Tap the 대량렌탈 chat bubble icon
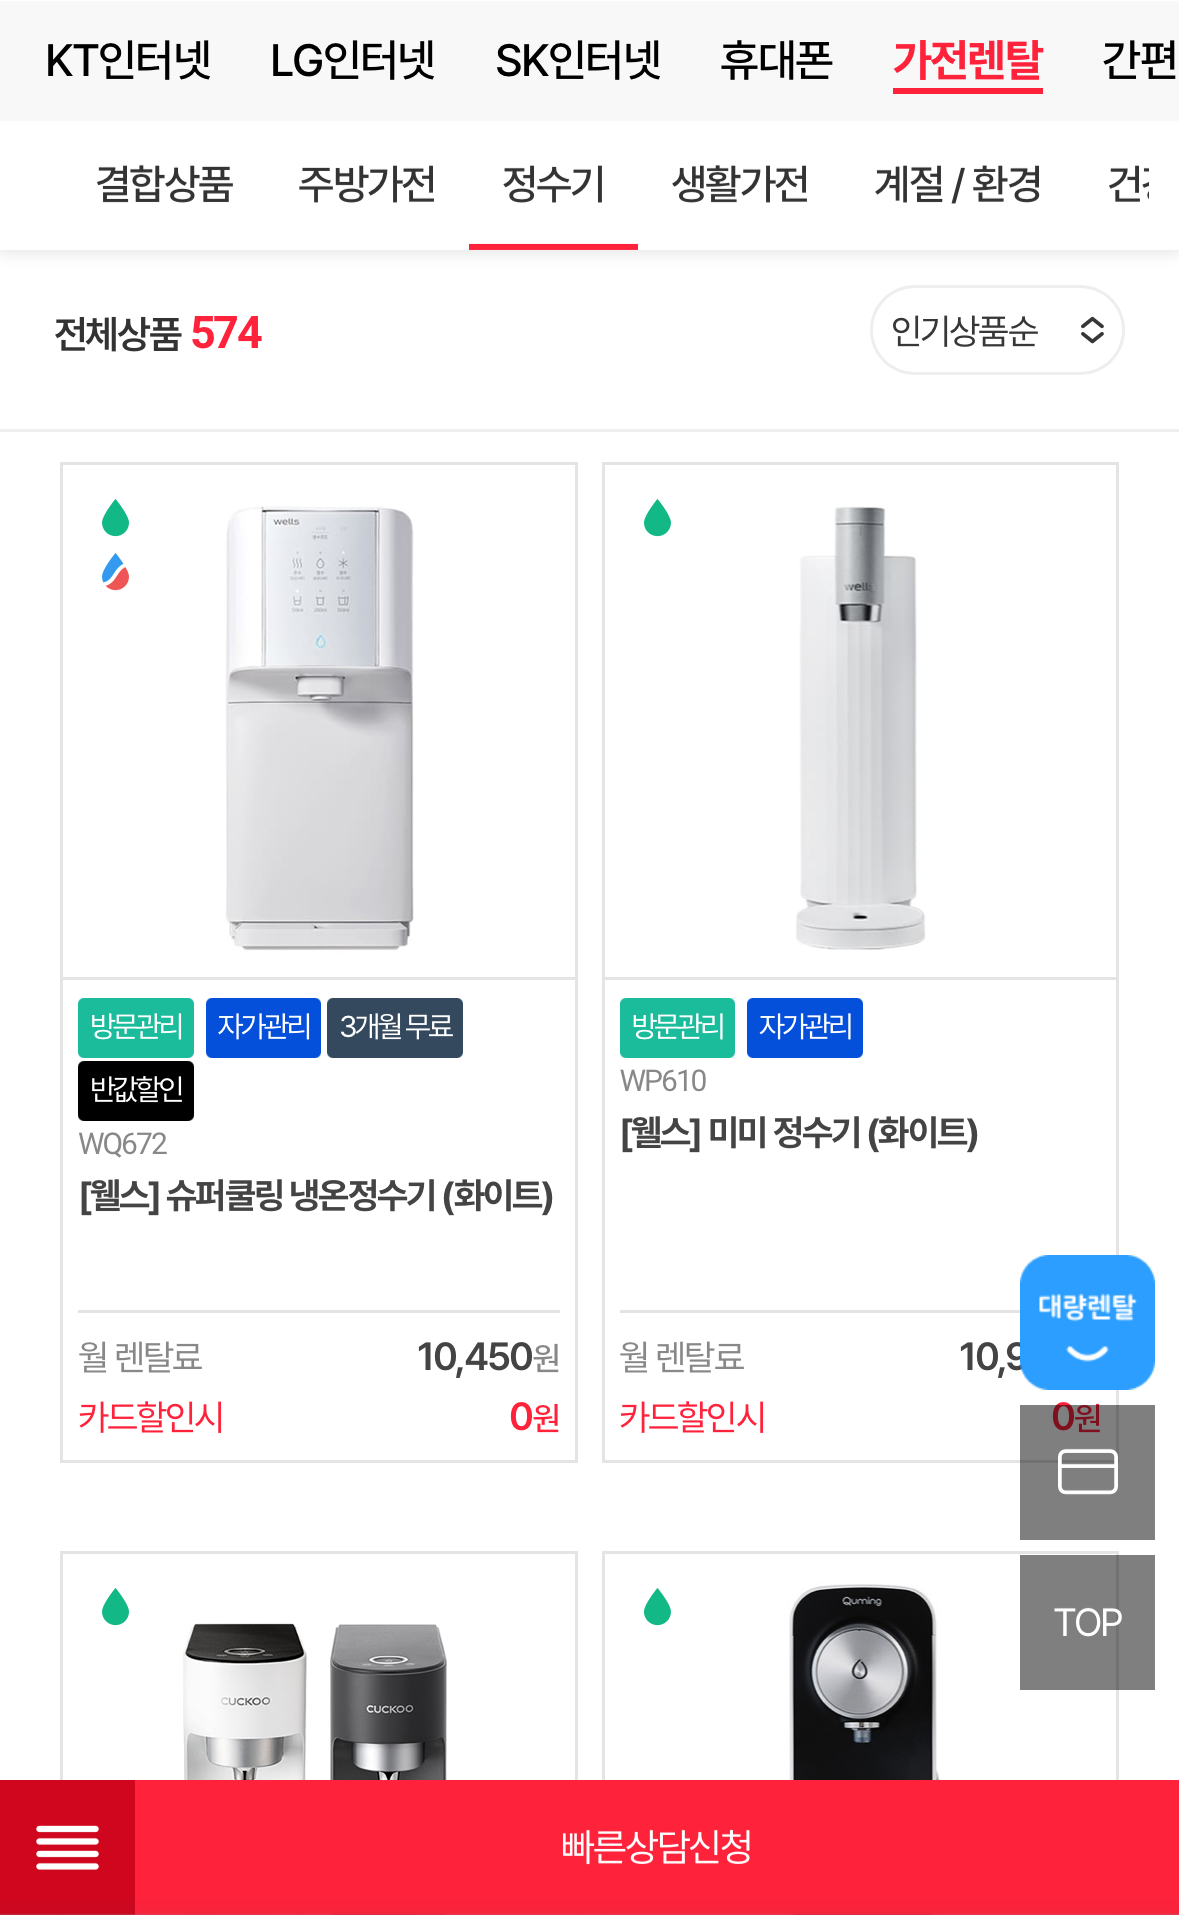1179x1915 pixels. [1087, 1322]
